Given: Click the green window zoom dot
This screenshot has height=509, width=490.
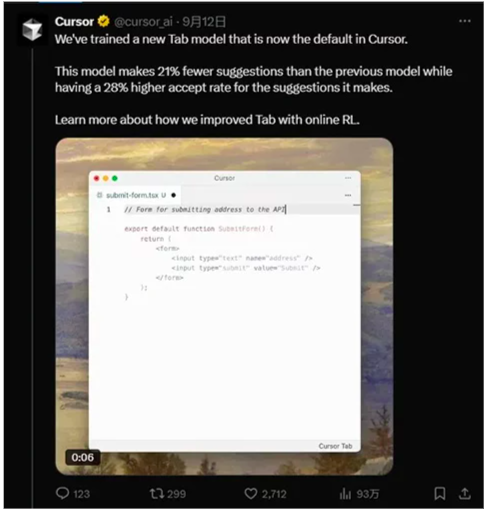Looking at the screenshot, I should tap(115, 178).
